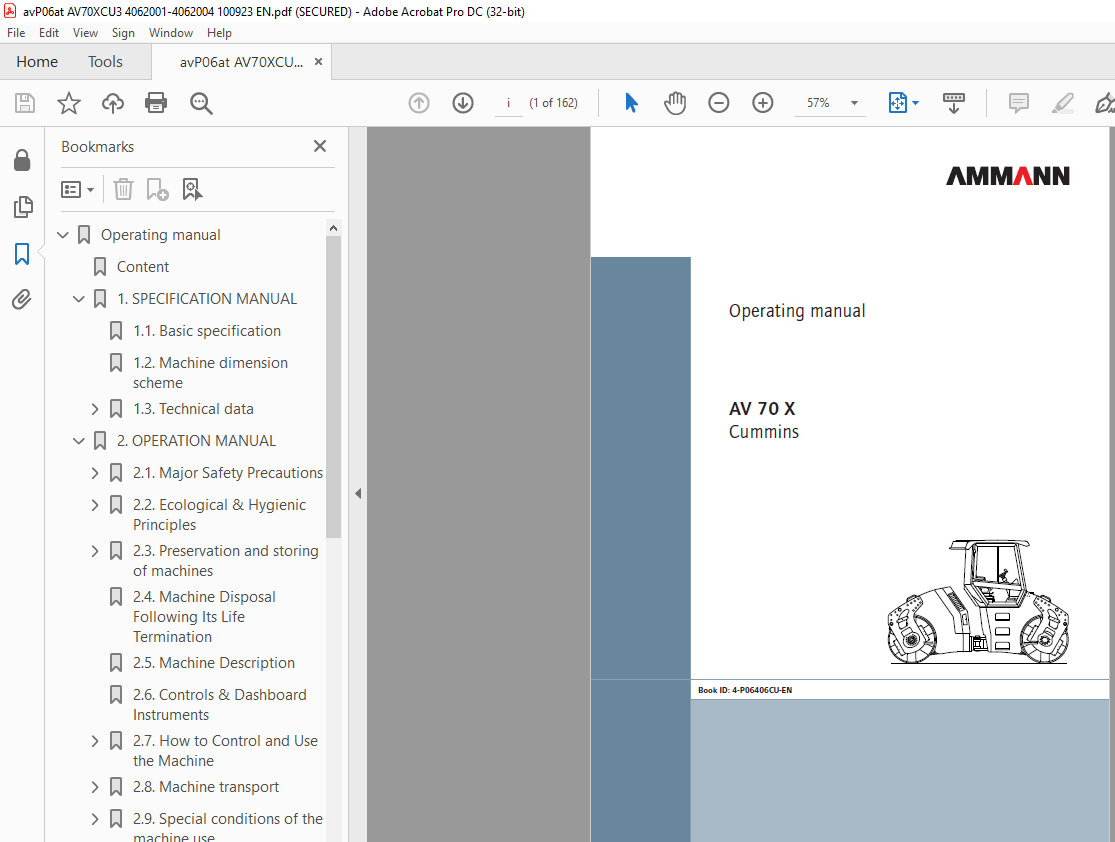Add a new bookmark icon
The width and height of the screenshot is (1115, 842).
point(157,189)
